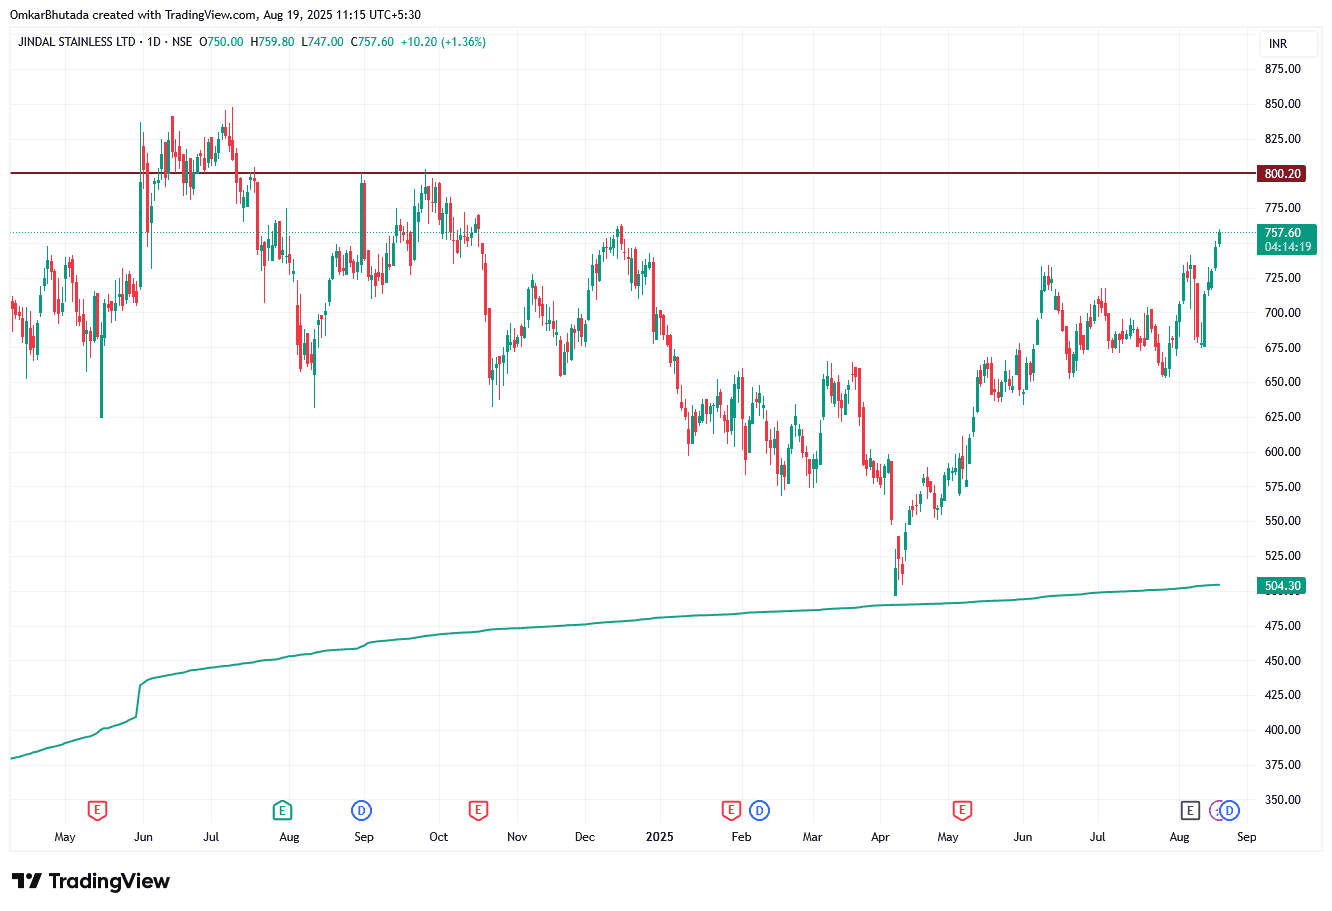The height and width of the screenshot is (911, 1332).
Task: Click the 550.00 price axis label
Action: 1283,521
